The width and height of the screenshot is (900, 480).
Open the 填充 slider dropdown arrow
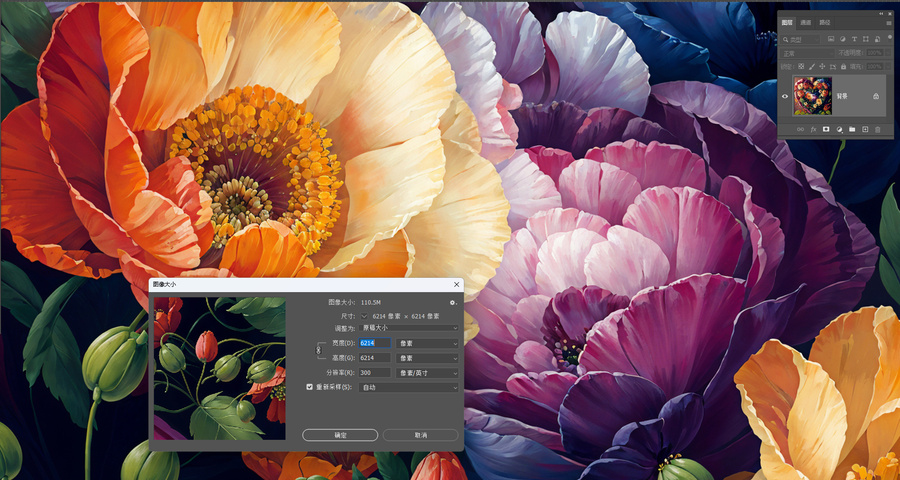pos(888,67)
